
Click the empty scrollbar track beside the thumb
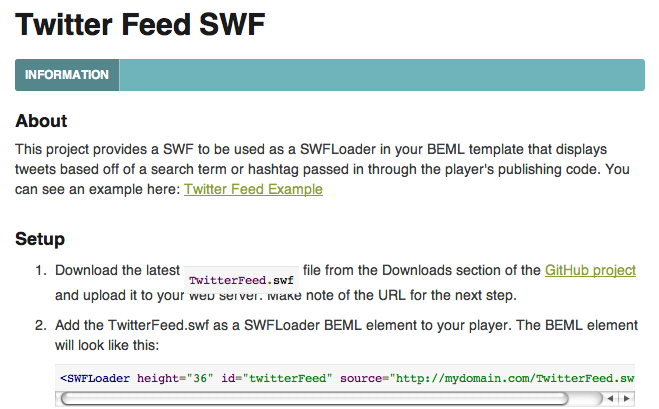pyautogui.click(x=585, y=398)
